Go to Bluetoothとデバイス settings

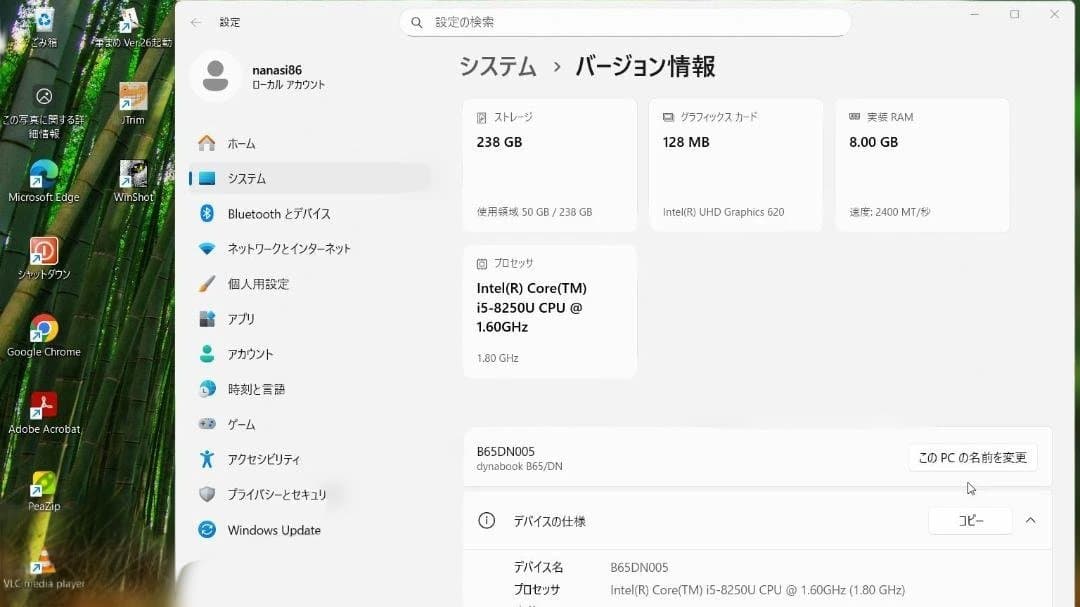coord(281,213)
